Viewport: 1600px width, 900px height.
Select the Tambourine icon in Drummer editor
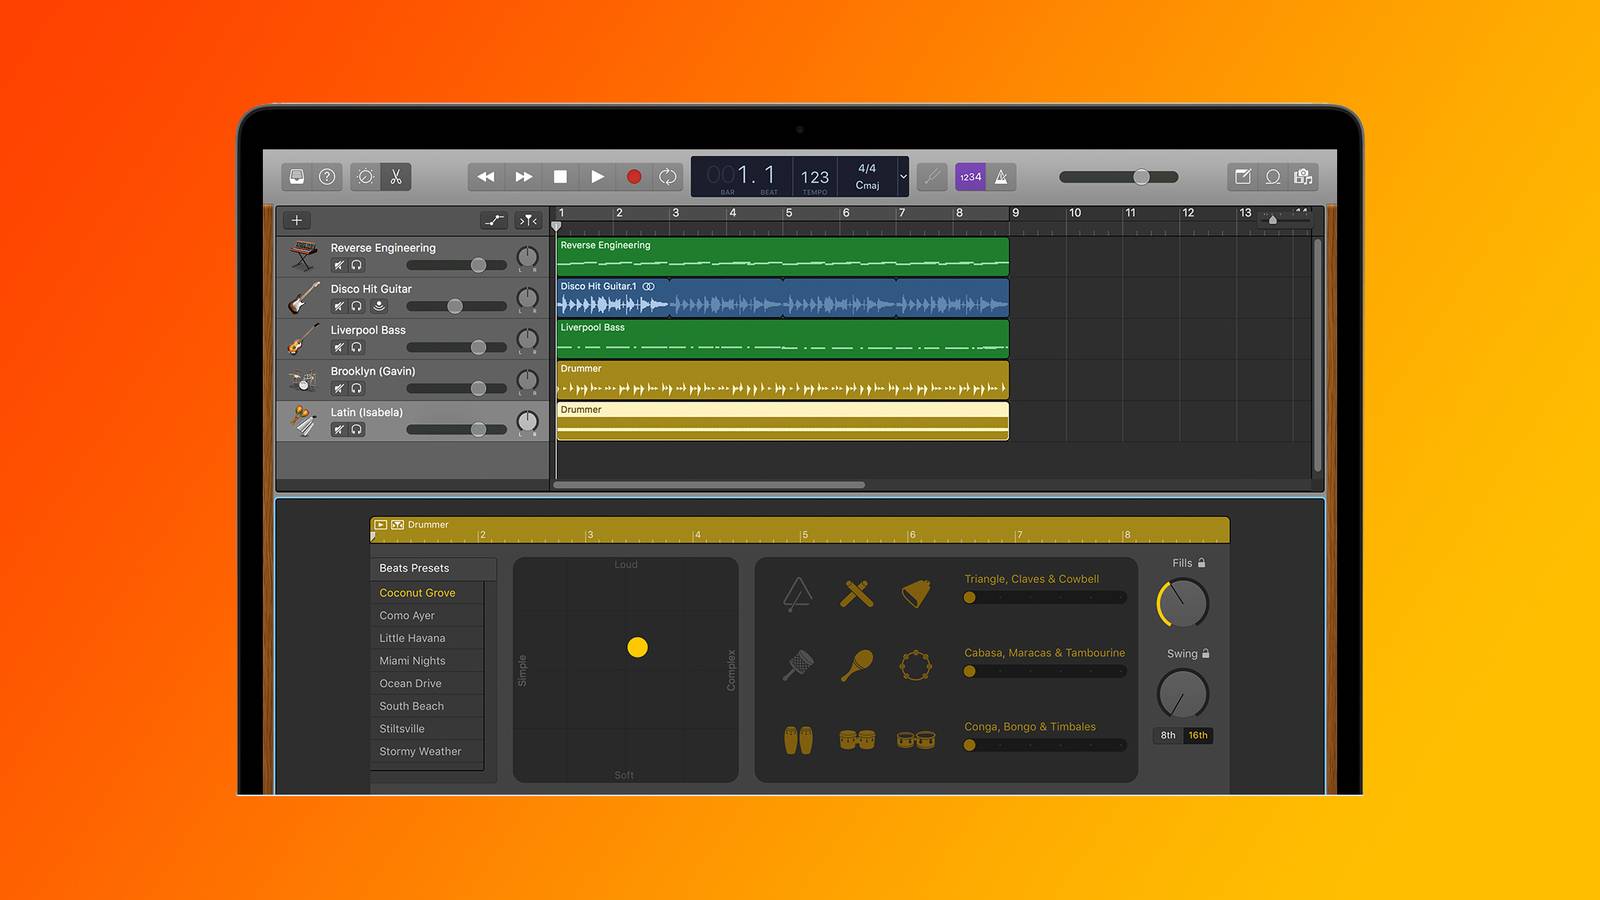(x=917, y=666)
